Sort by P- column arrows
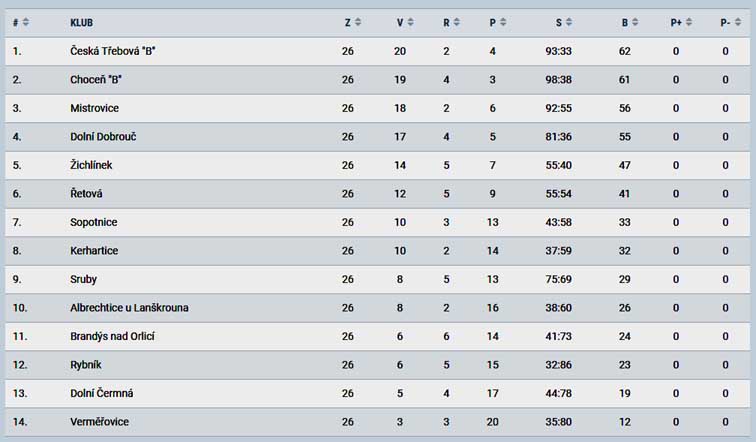This screenshot has width=756, height=442. click(x=738, y=22)
